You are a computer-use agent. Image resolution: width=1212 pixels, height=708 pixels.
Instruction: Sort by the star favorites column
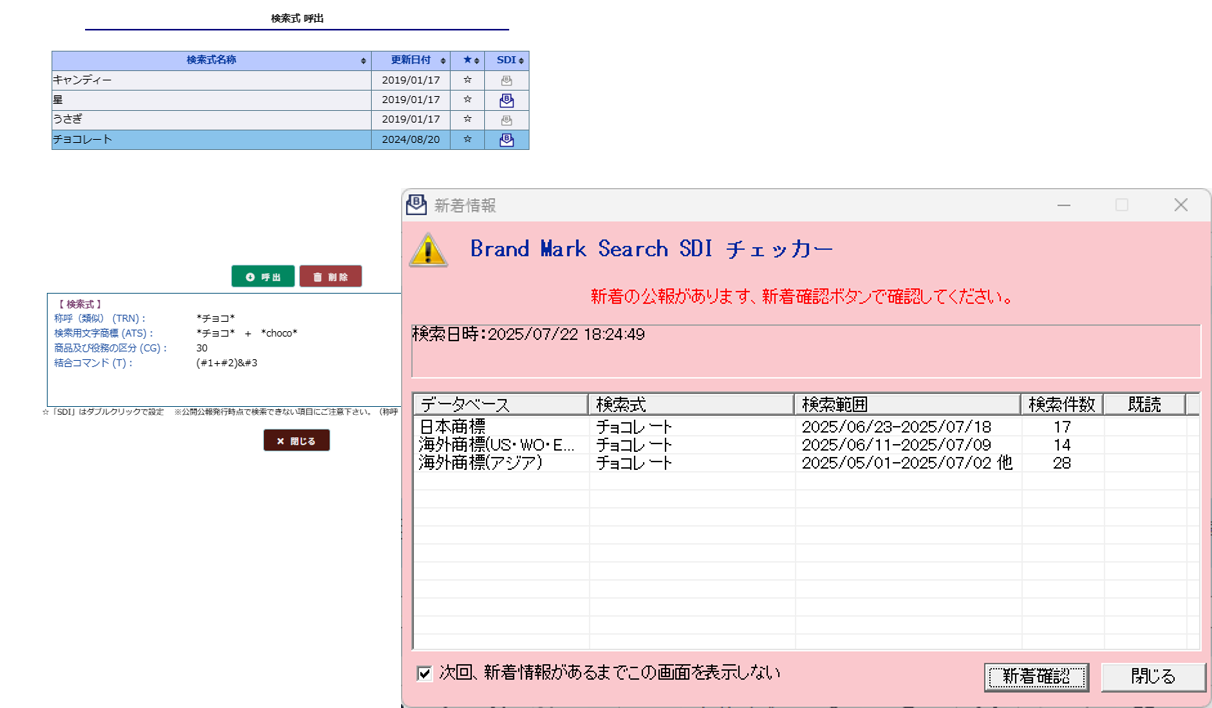(467, 61)
